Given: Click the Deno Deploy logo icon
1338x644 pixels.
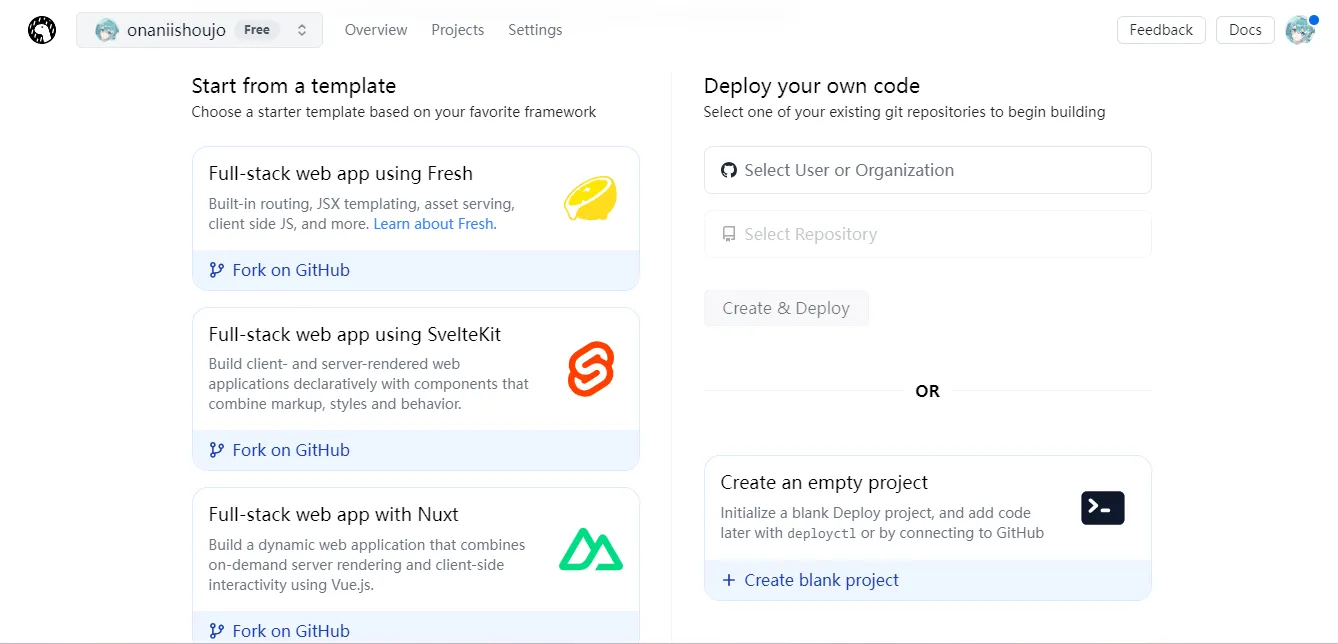Looking at the screenshot, I should click(42, 30).
